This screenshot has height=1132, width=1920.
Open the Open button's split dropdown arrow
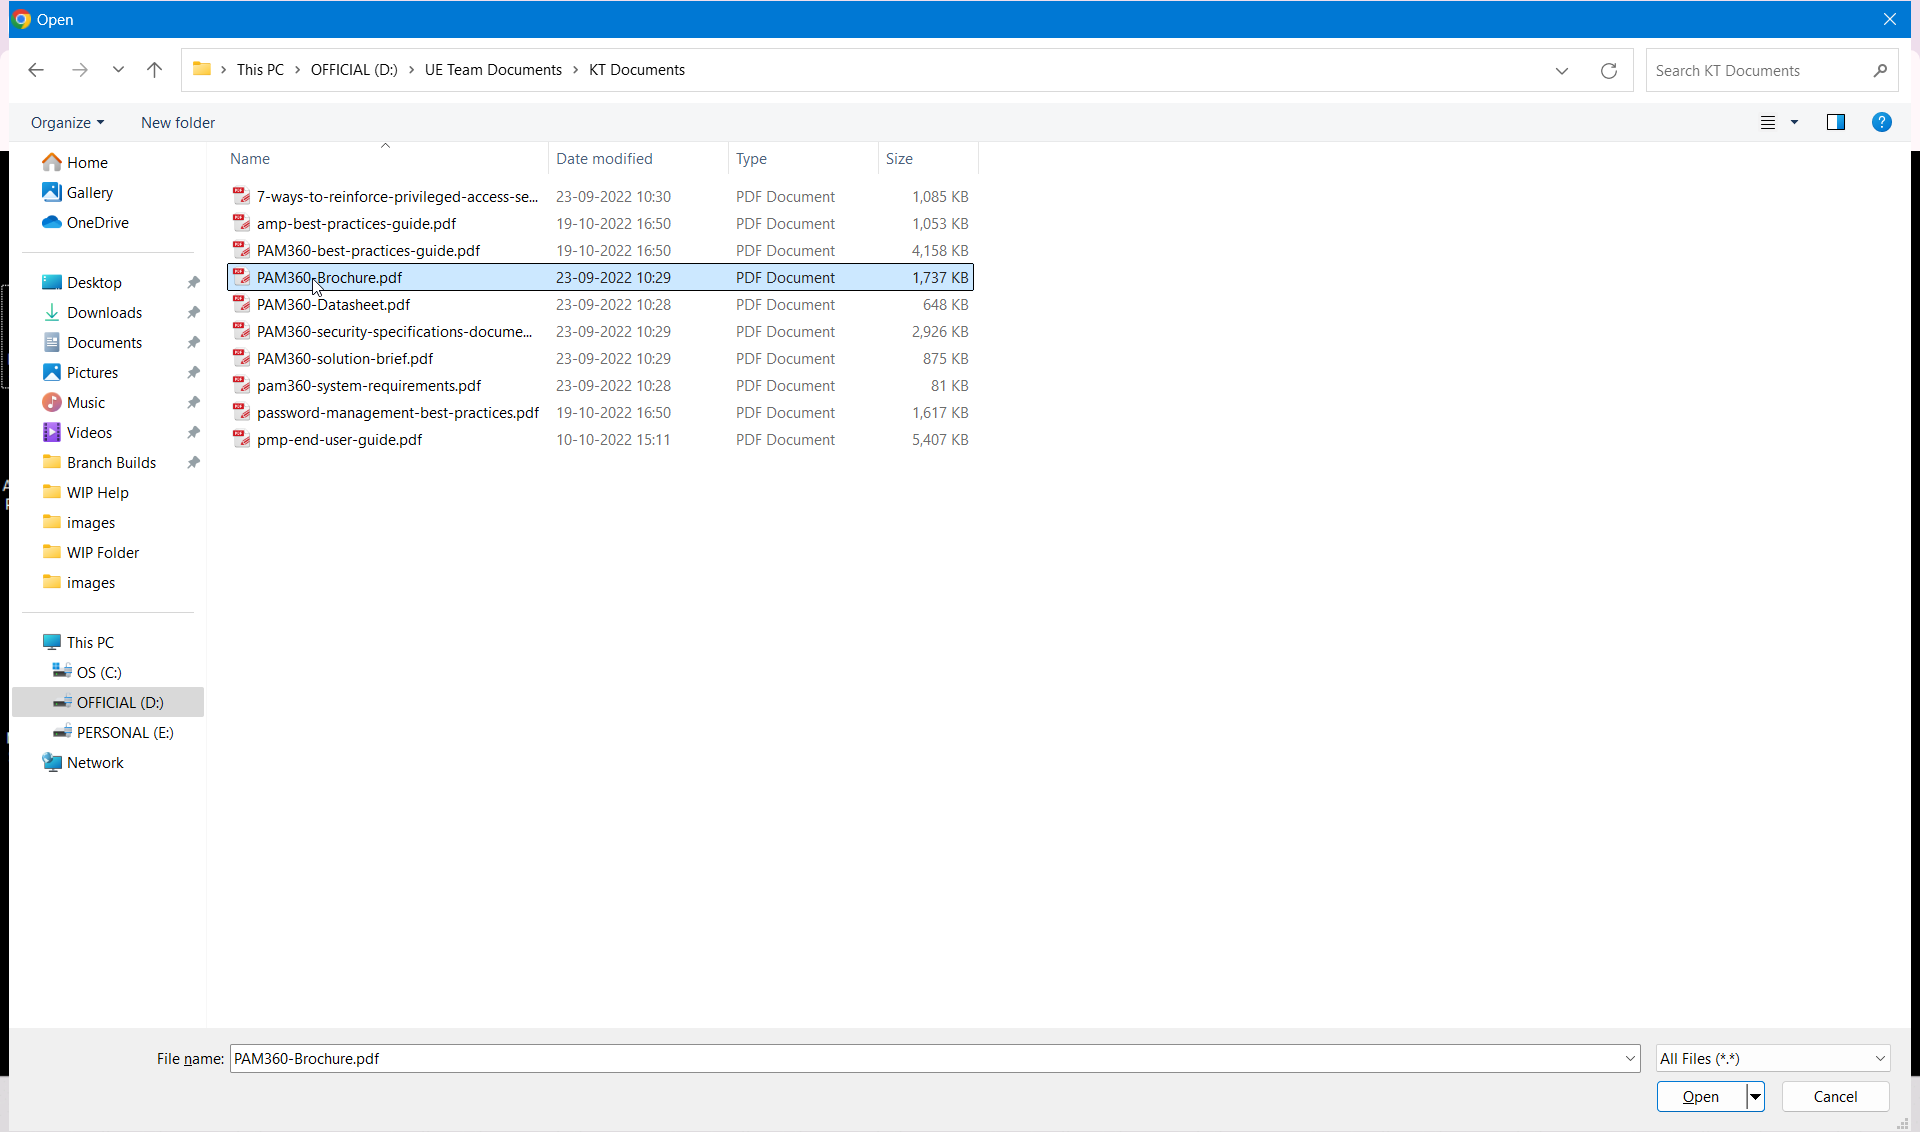(1755, 1096)
